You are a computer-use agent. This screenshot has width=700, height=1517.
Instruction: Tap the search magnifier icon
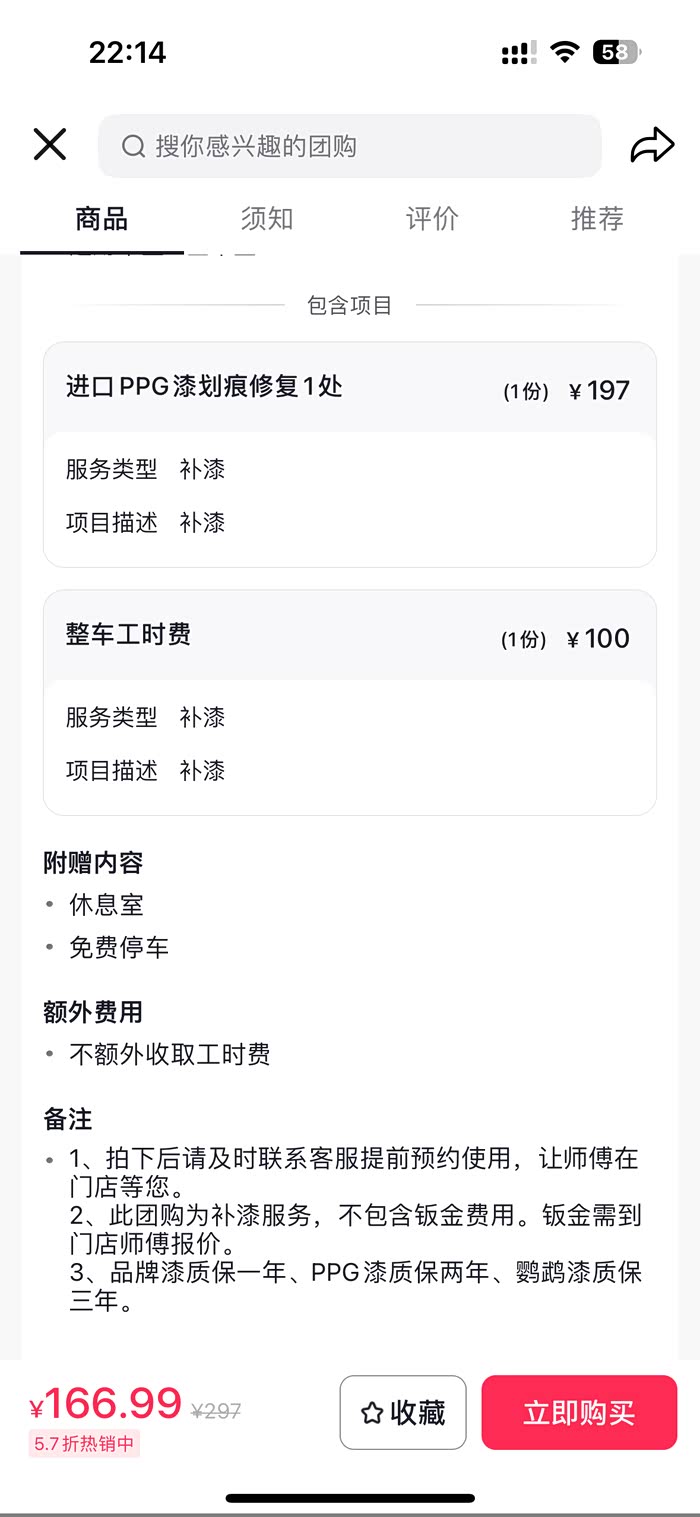click(x=133, y=147)
